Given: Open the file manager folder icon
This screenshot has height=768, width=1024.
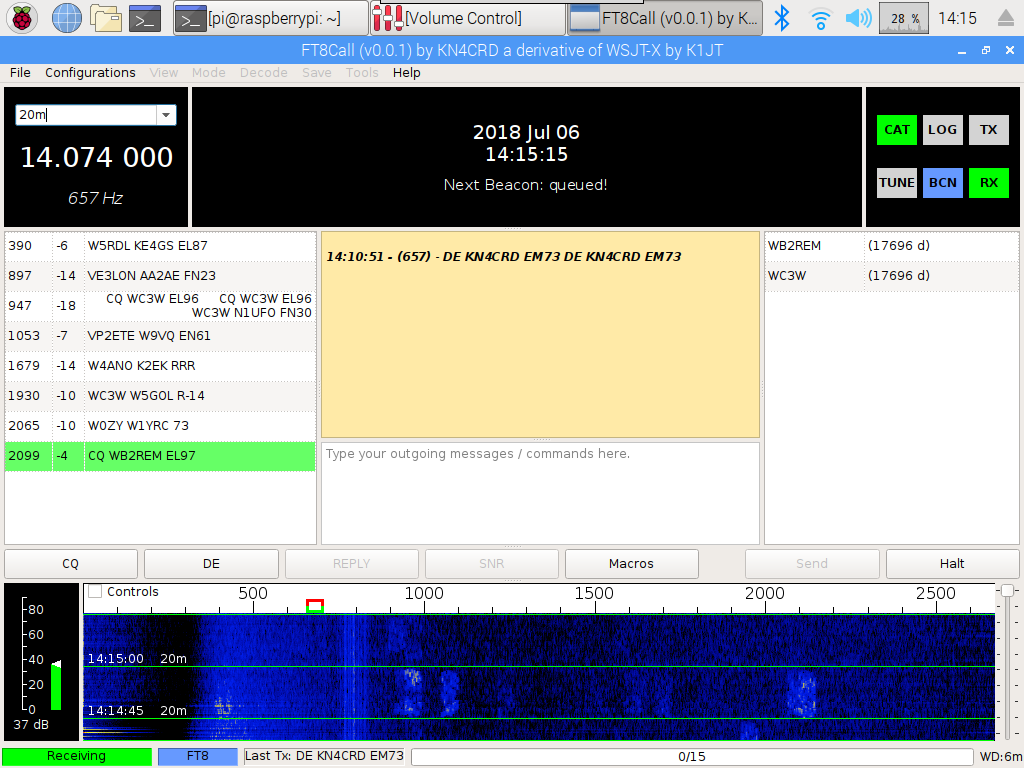Looking at the screenshot, I should 106,18.
